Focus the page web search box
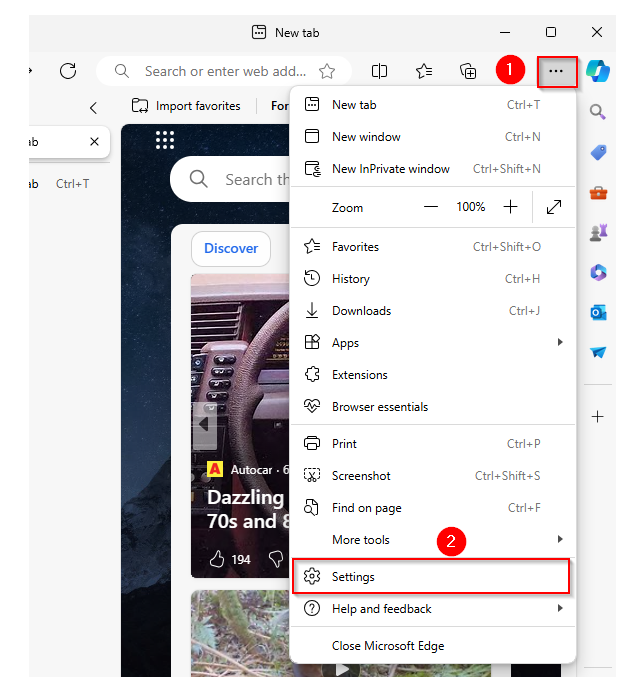The image size is (644, 692). coord(230,179)
